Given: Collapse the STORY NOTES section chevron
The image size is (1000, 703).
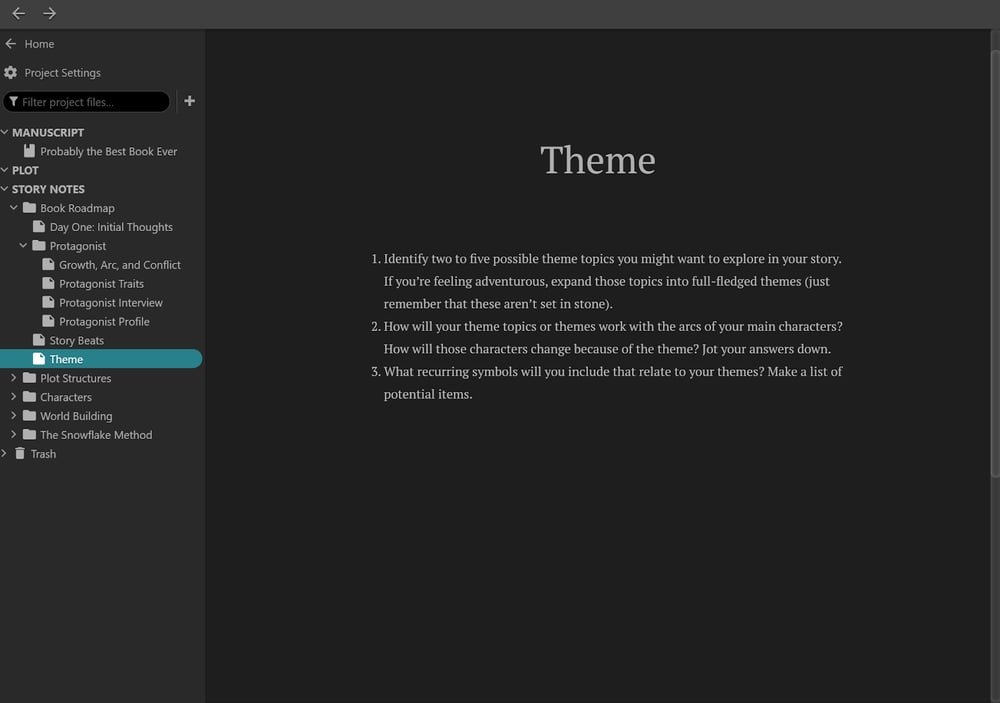Looking at the screenshot, I should pyautogui.click(x=4, y=189).
